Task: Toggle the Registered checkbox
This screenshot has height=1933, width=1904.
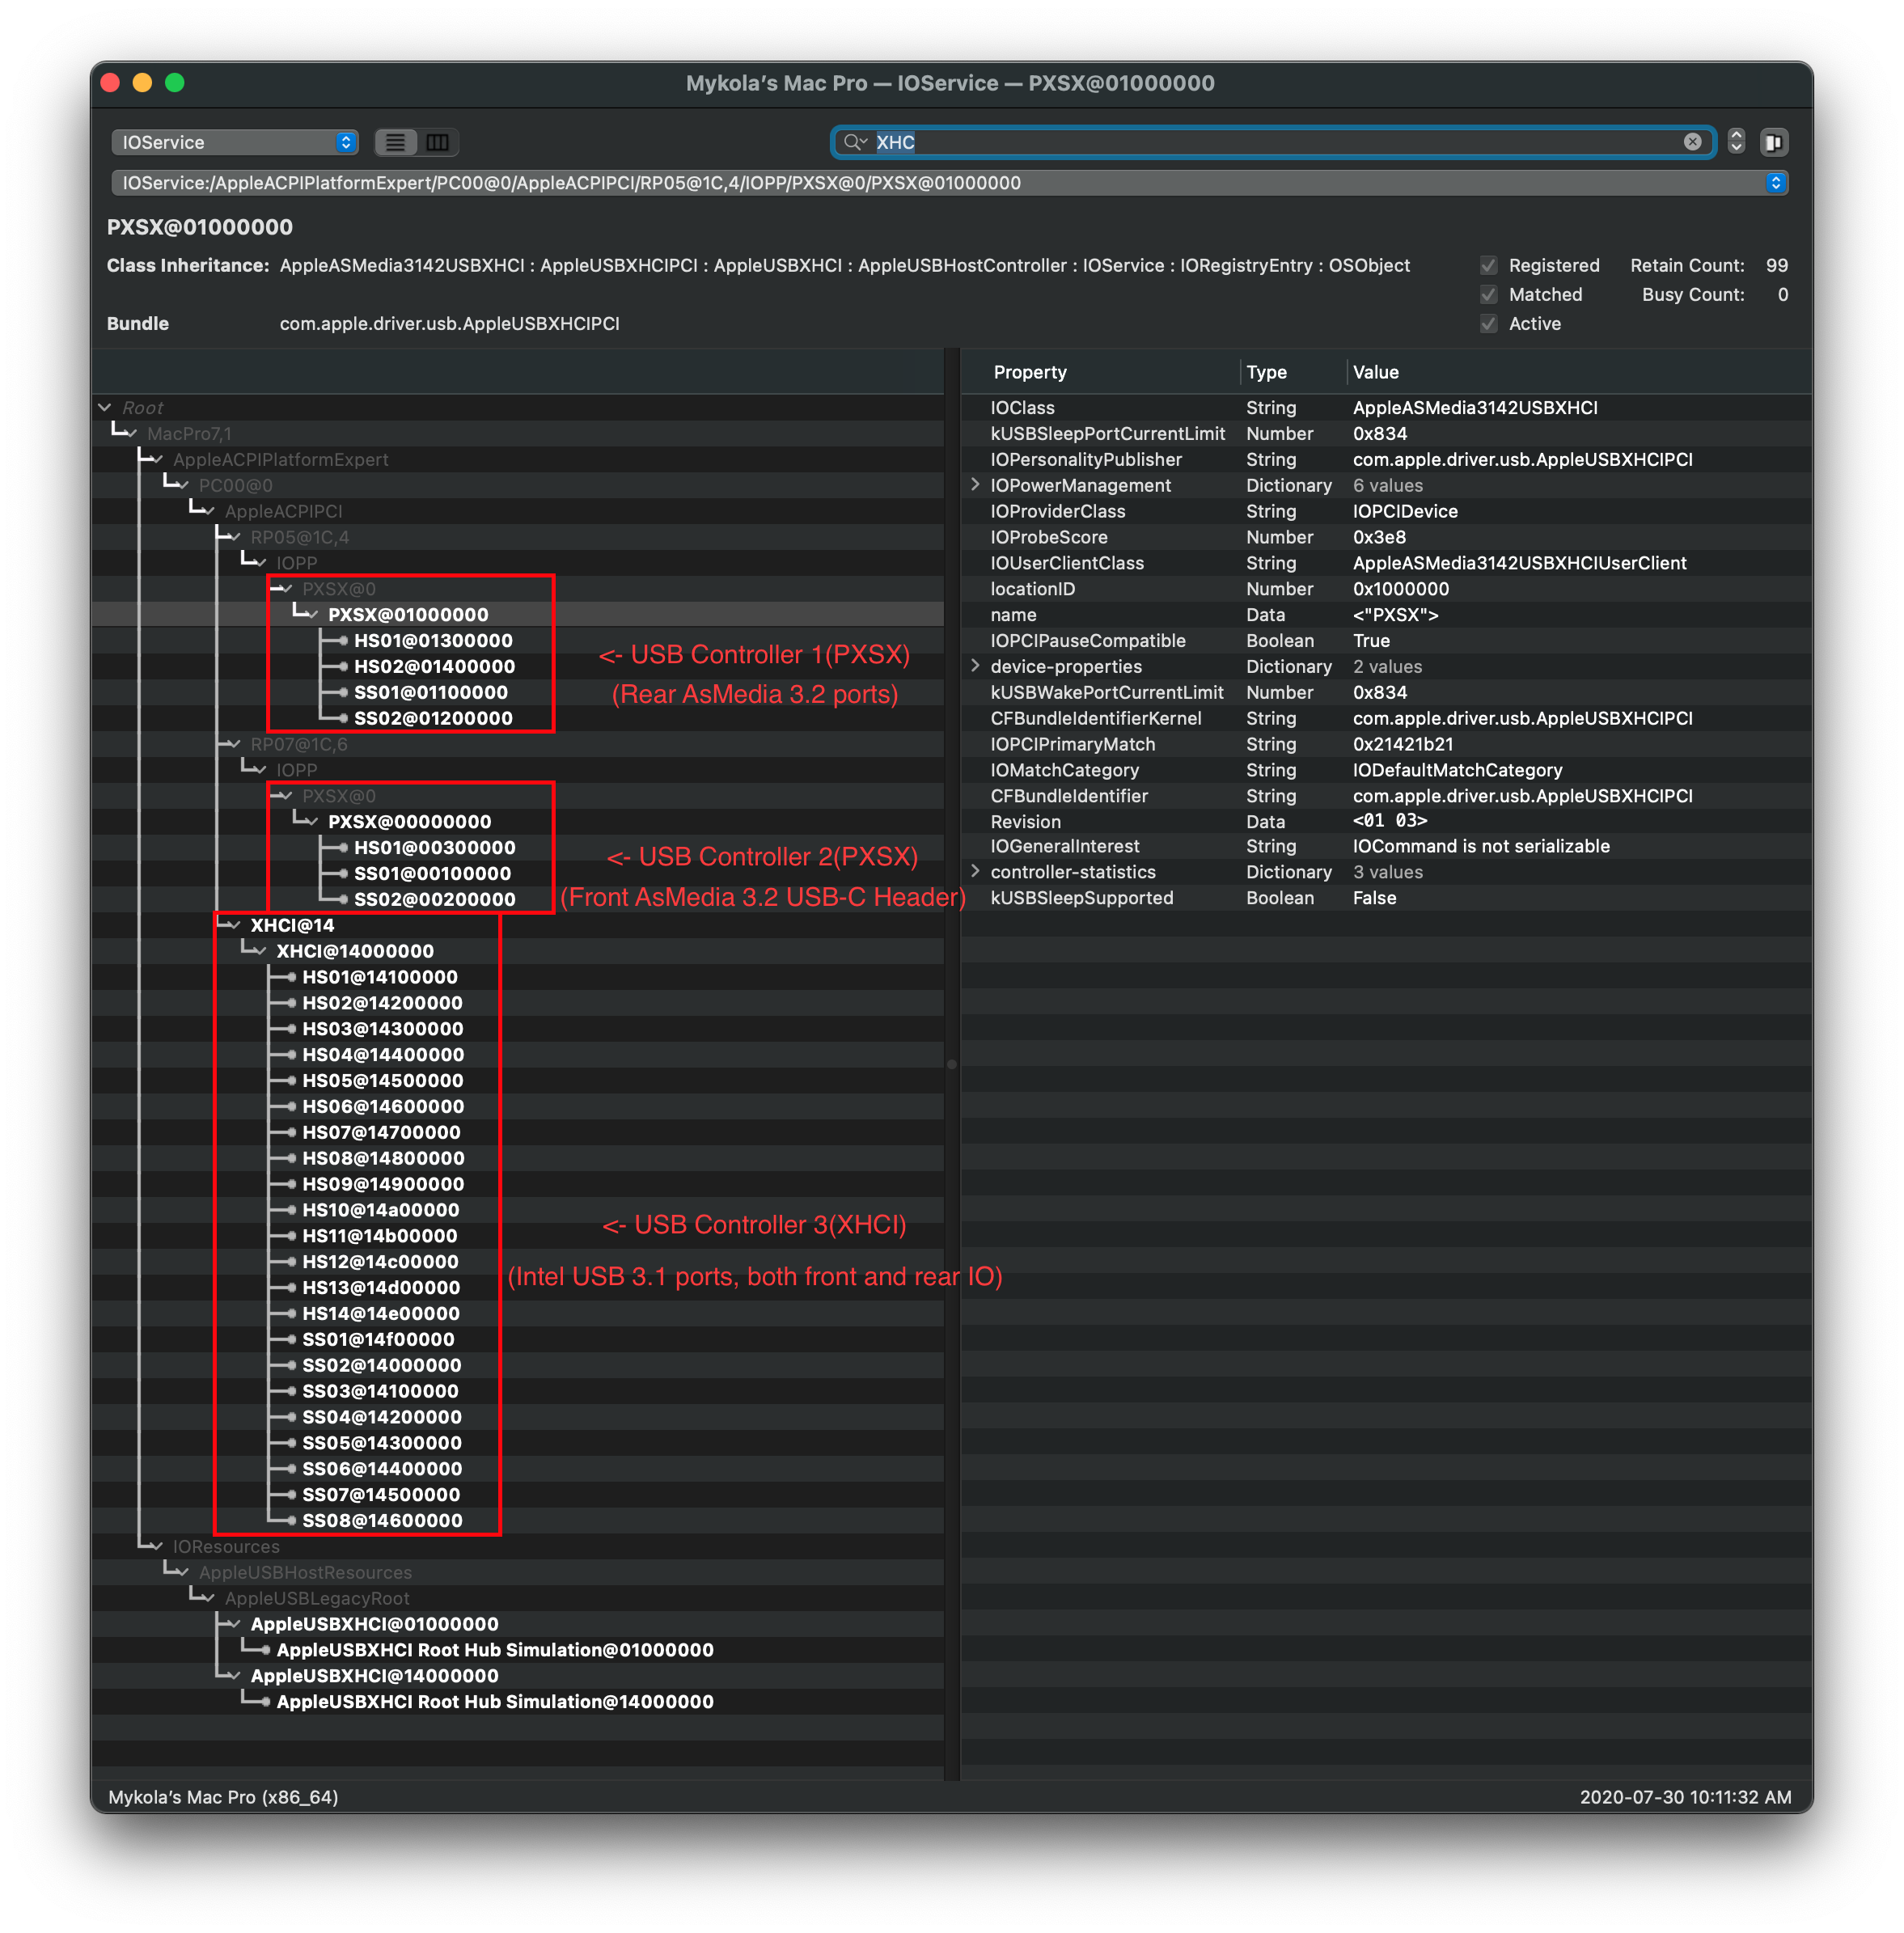Action: (1488, 266)
